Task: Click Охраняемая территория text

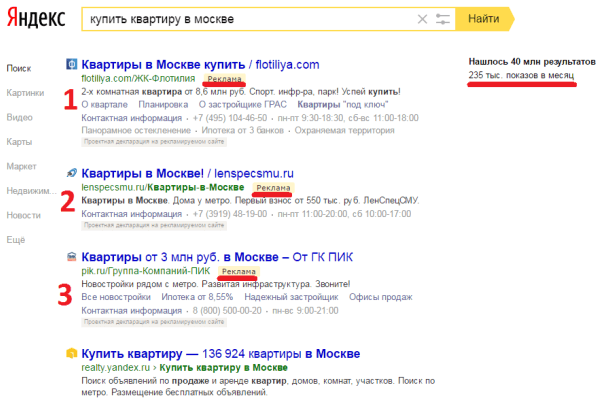Action: 344,130
